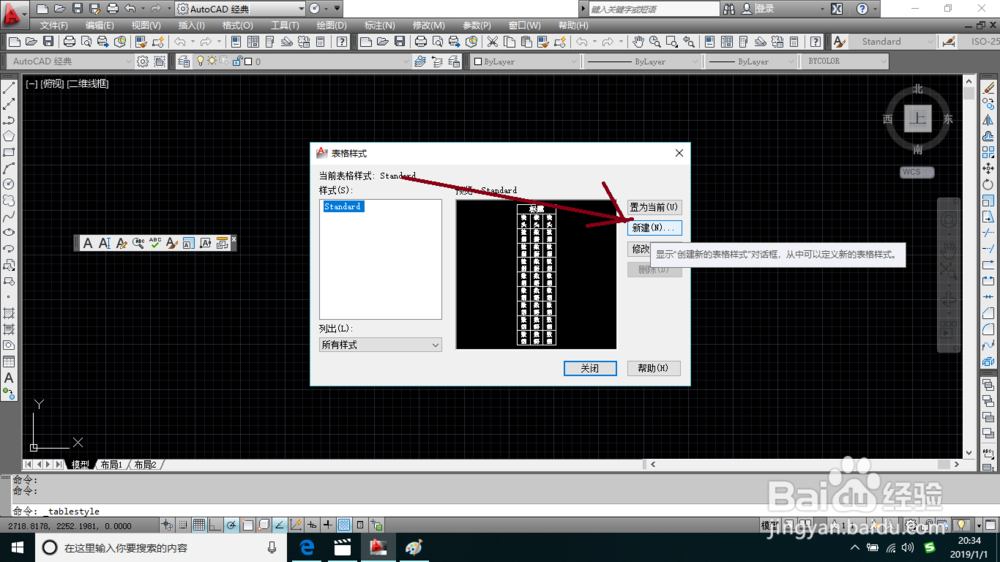Click the 置为当前(U) button
This screenshot has width=1000, height=562.
click(x=654, y=207)
